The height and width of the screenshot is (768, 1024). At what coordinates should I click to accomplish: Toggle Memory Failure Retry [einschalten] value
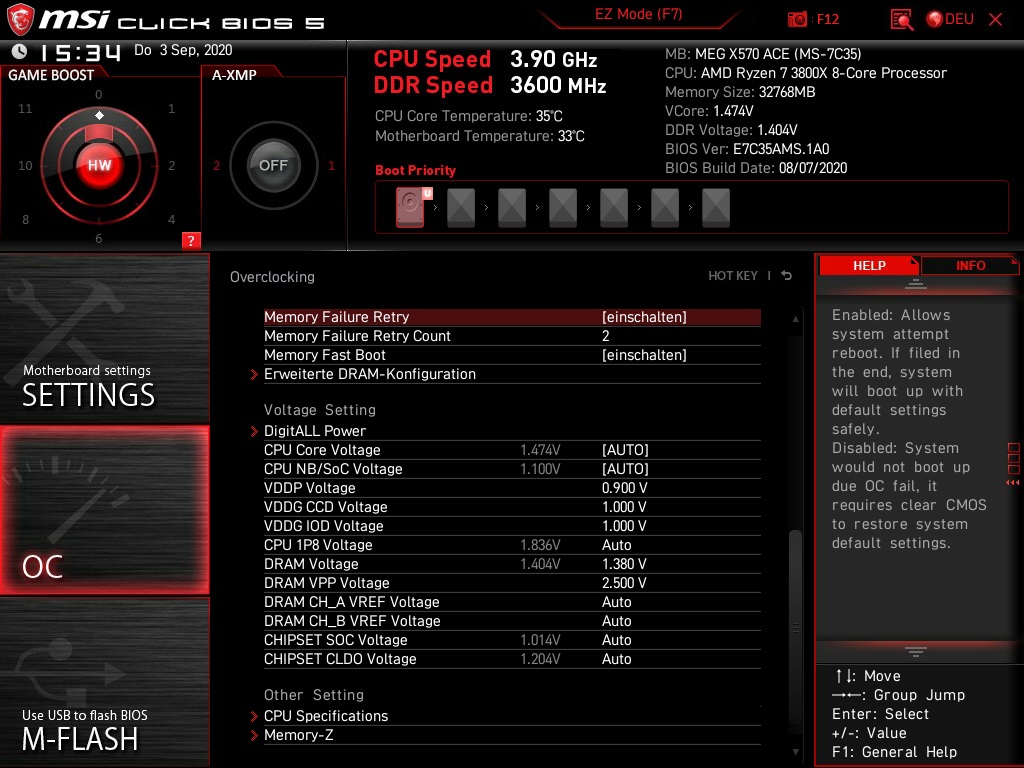click(644, 317)
